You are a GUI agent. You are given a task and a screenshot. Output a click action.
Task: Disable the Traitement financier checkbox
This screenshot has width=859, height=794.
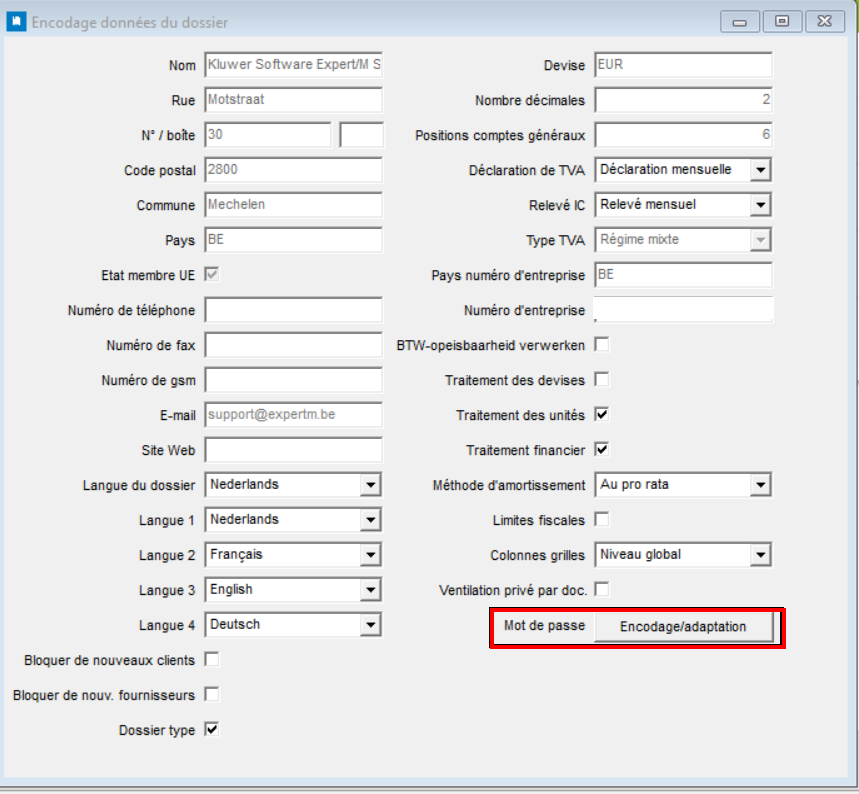click(x=602, y=450)
